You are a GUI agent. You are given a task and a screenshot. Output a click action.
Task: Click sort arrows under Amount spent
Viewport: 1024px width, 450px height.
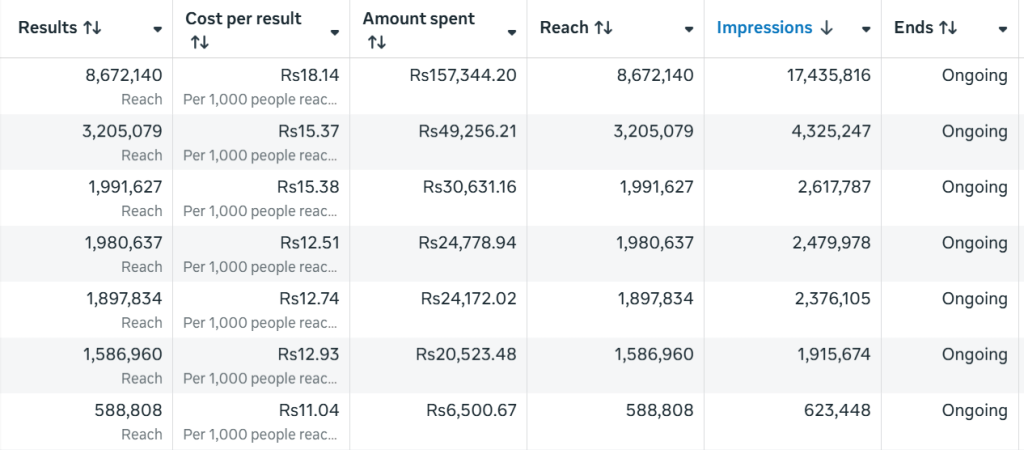pyautogui.click(x=376, y=42)
